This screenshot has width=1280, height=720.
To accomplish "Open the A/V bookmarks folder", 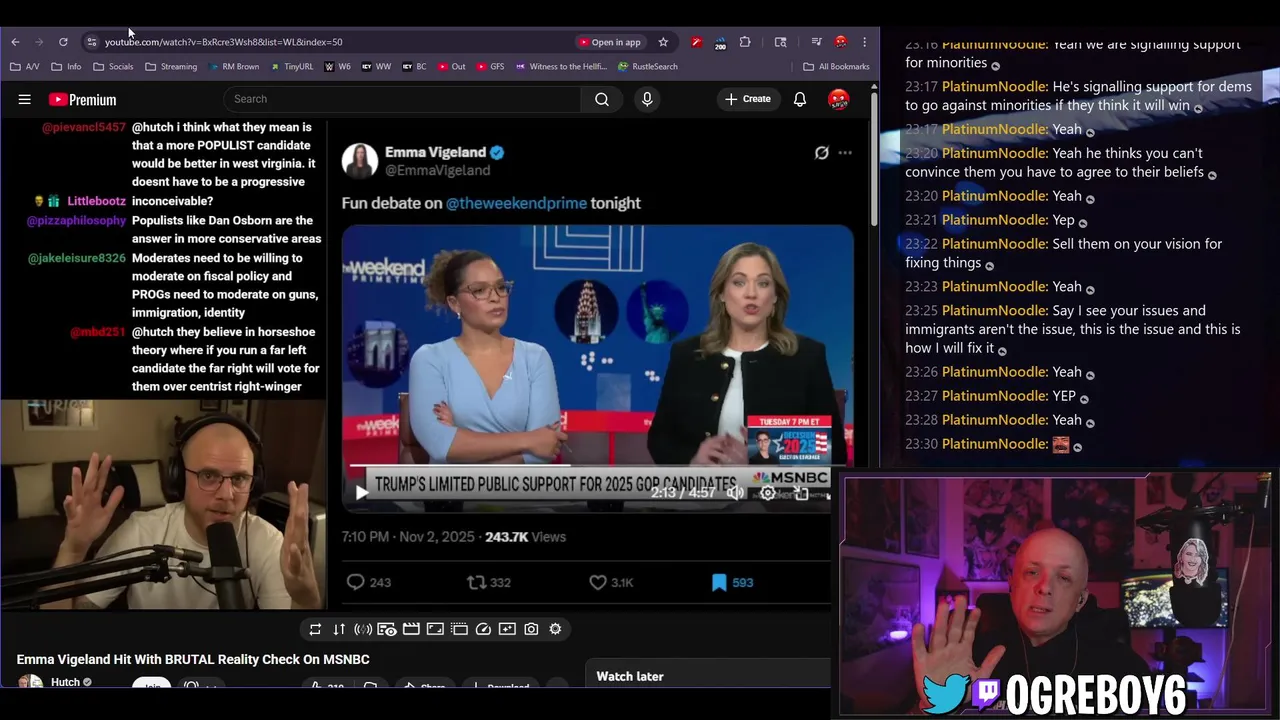I will [x=25, y=67].
